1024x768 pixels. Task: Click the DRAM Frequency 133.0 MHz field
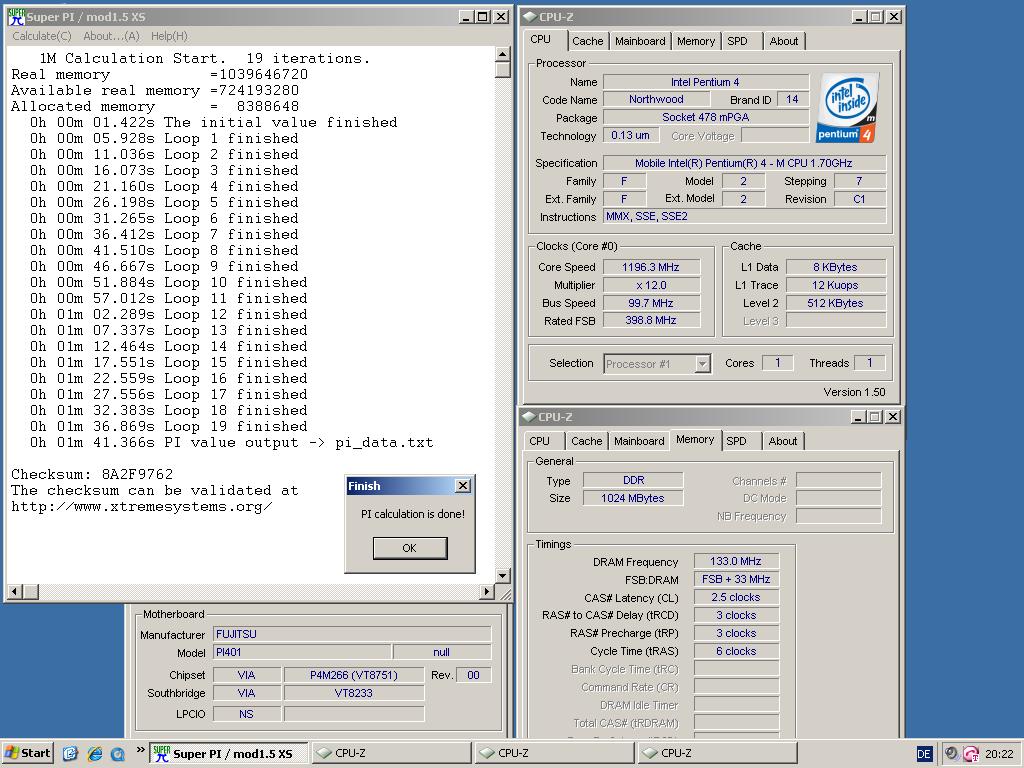coord(736,561)
